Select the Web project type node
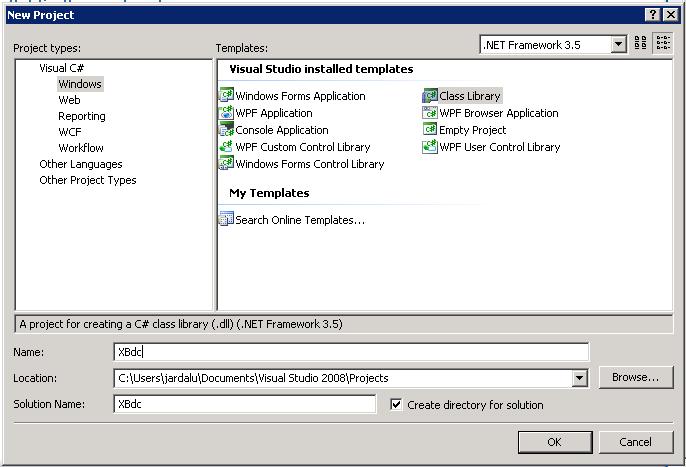686x467 pixels. point(69,100)
